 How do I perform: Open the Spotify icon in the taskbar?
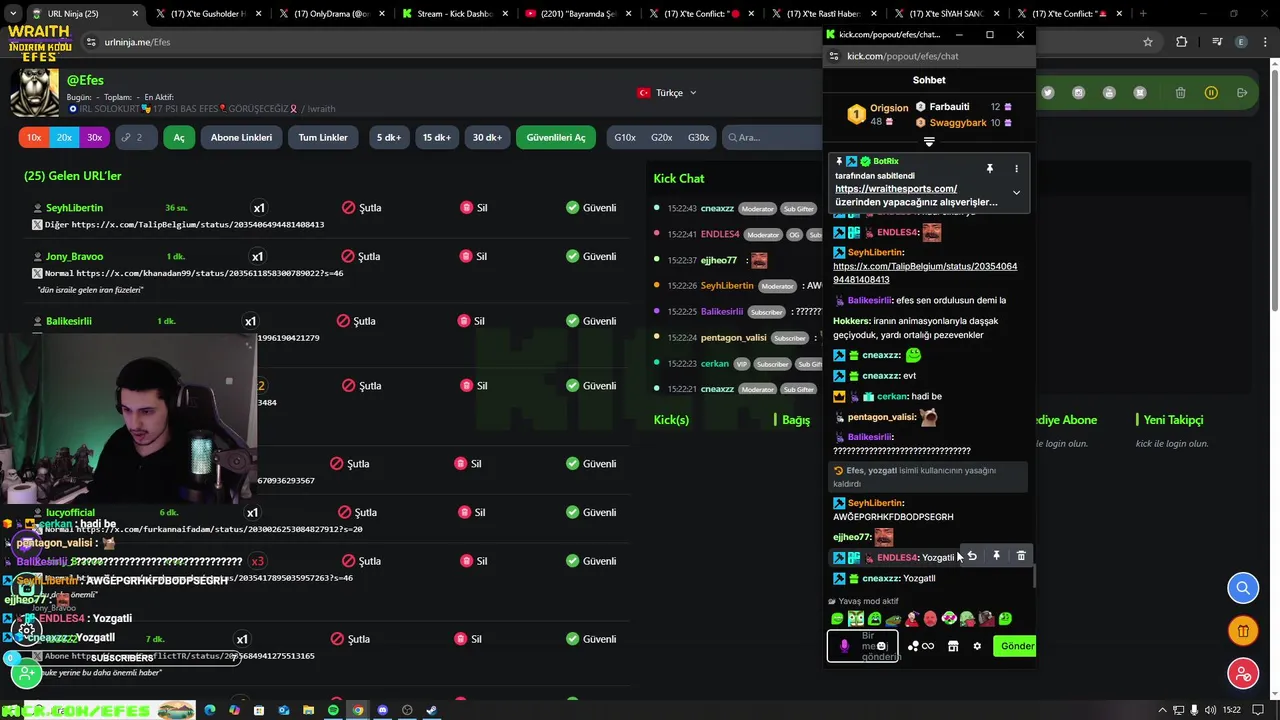pyautogui.click(x=333, y=710)
